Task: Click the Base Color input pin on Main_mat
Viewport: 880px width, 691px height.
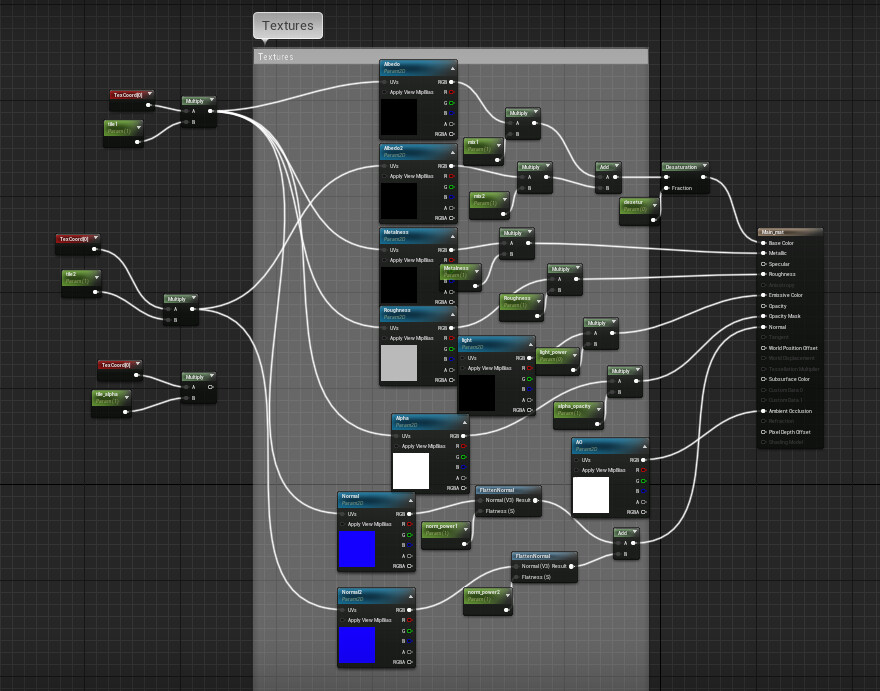Action: click(763, 243)
